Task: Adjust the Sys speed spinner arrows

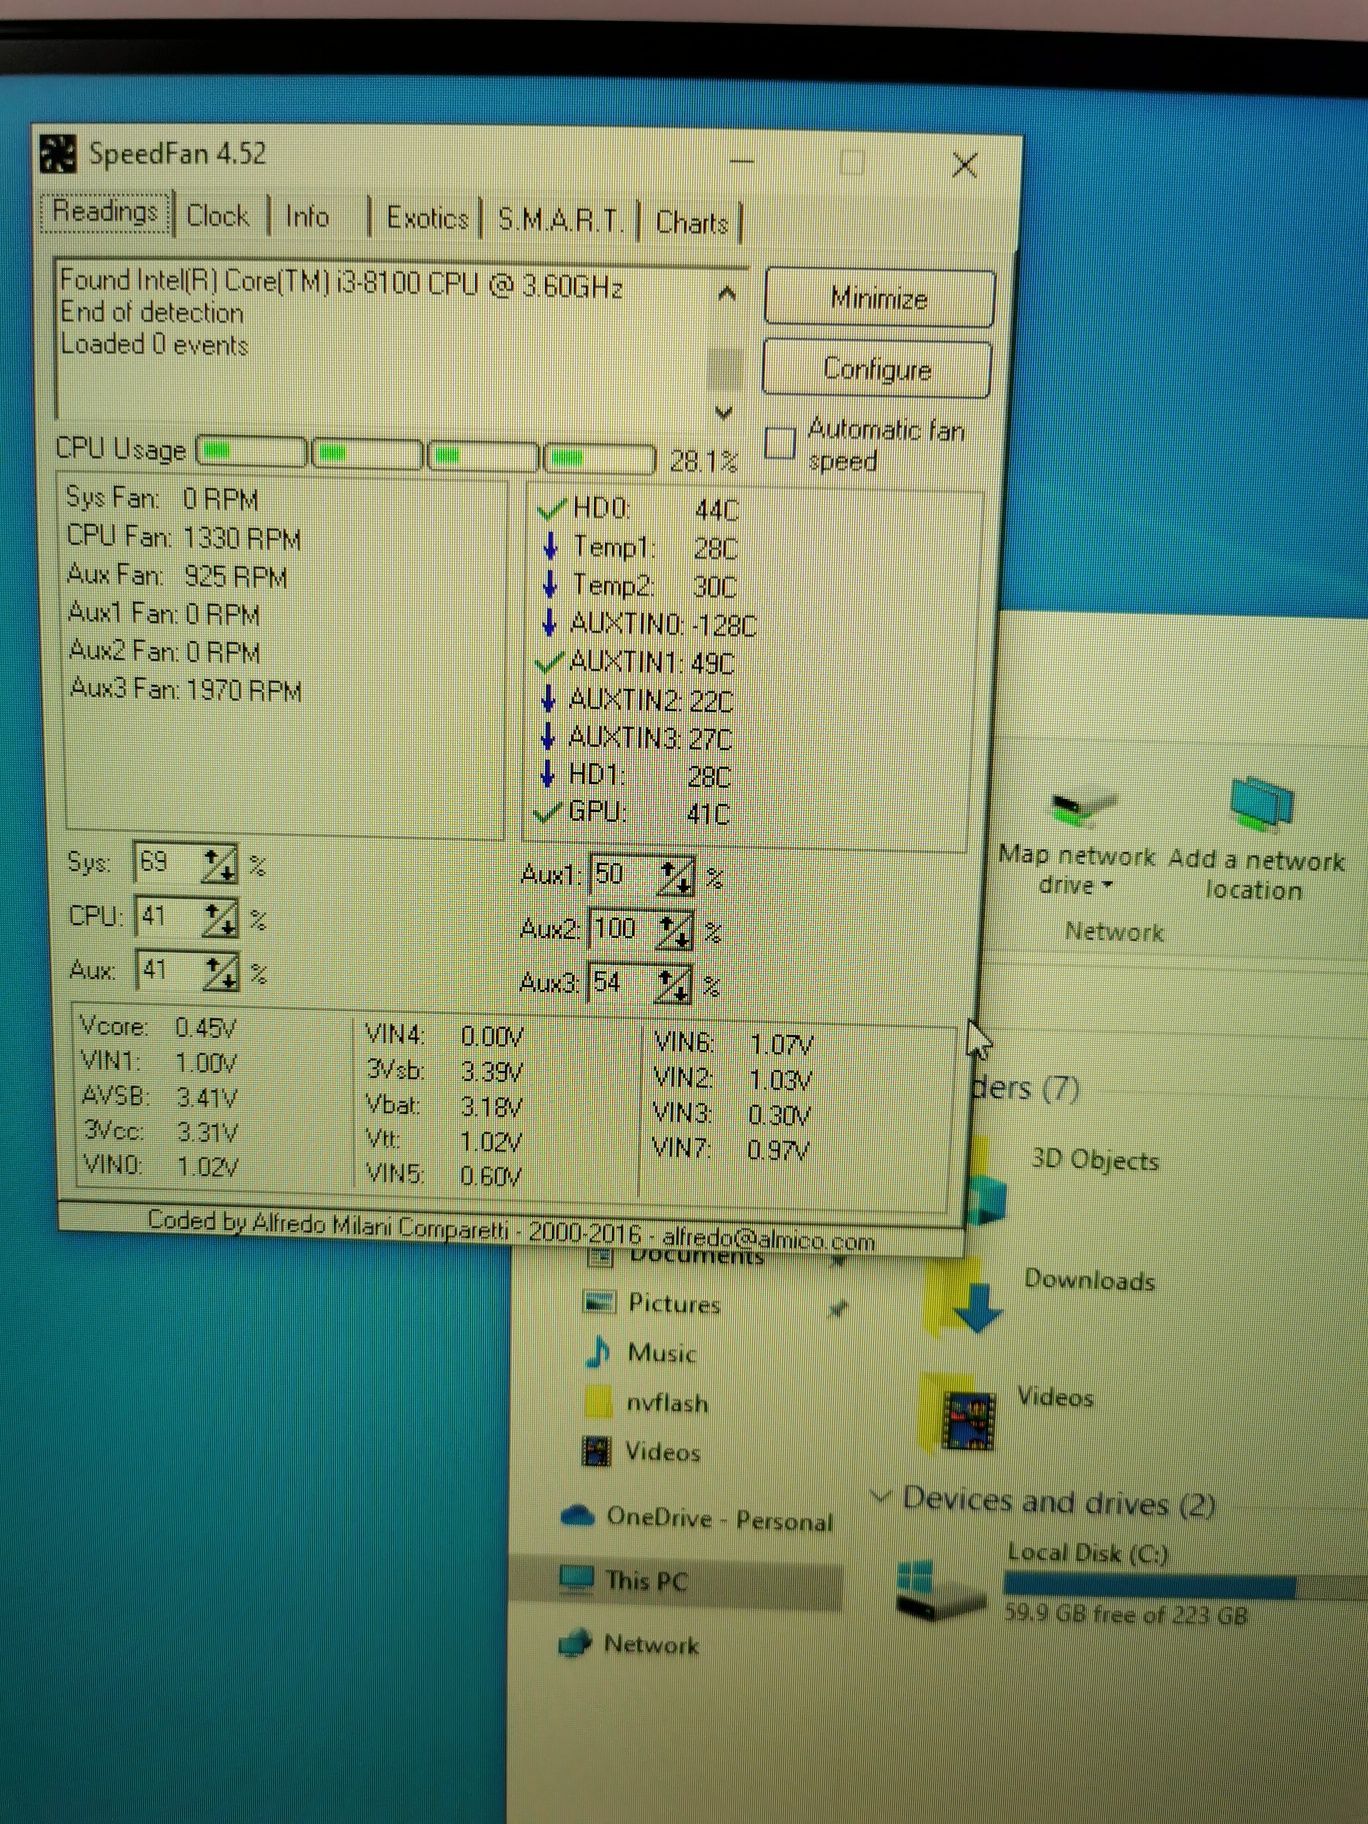Action: [x=219, y=864]
